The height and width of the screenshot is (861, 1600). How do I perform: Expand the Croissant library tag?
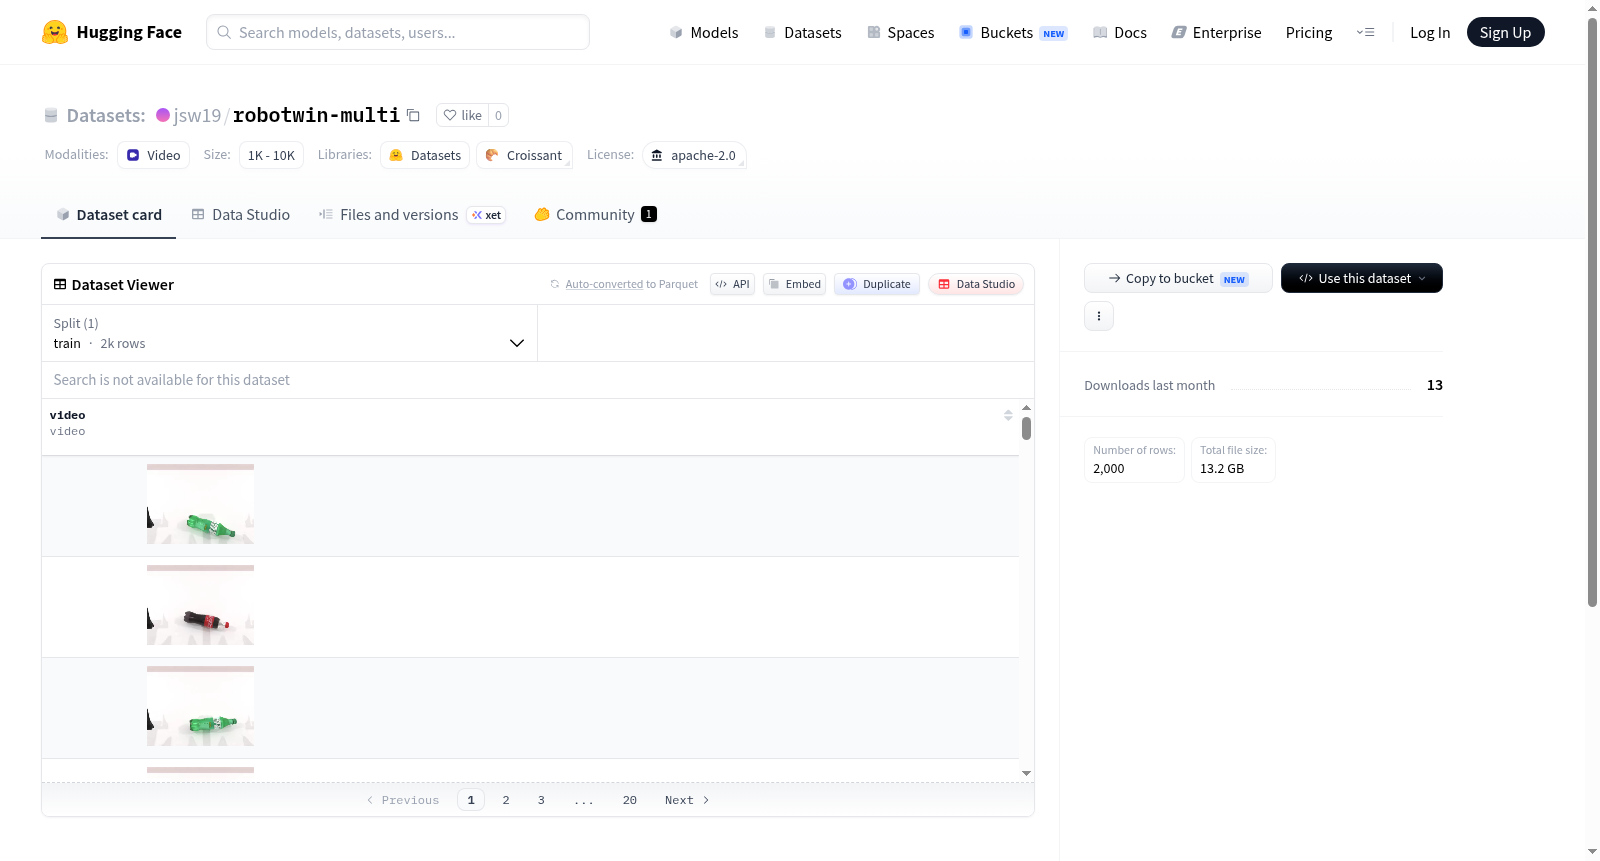pos(524,155)
